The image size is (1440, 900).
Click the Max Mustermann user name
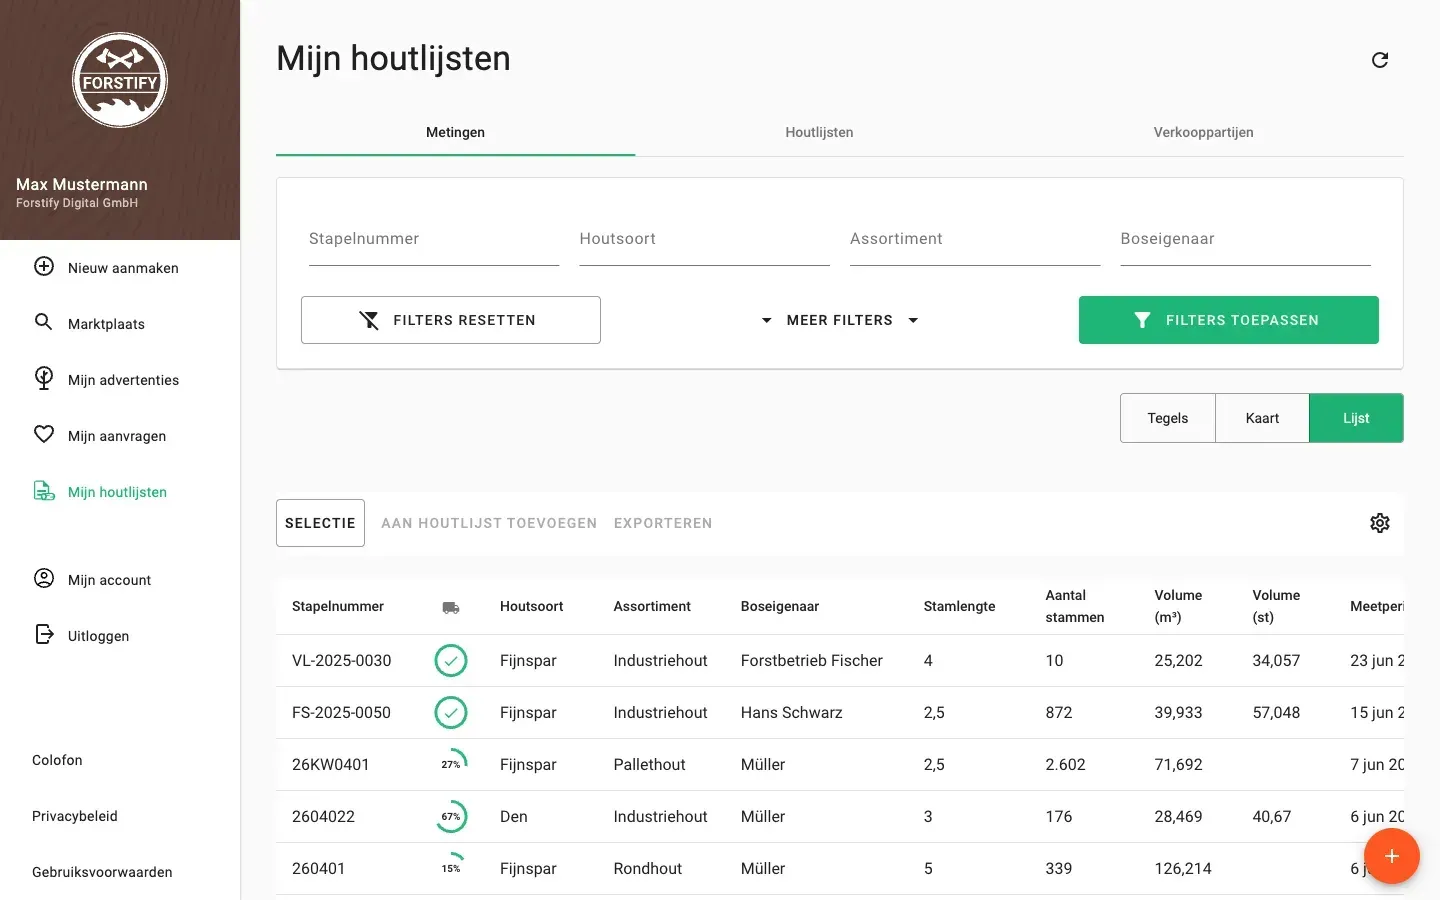pos(82,184)
